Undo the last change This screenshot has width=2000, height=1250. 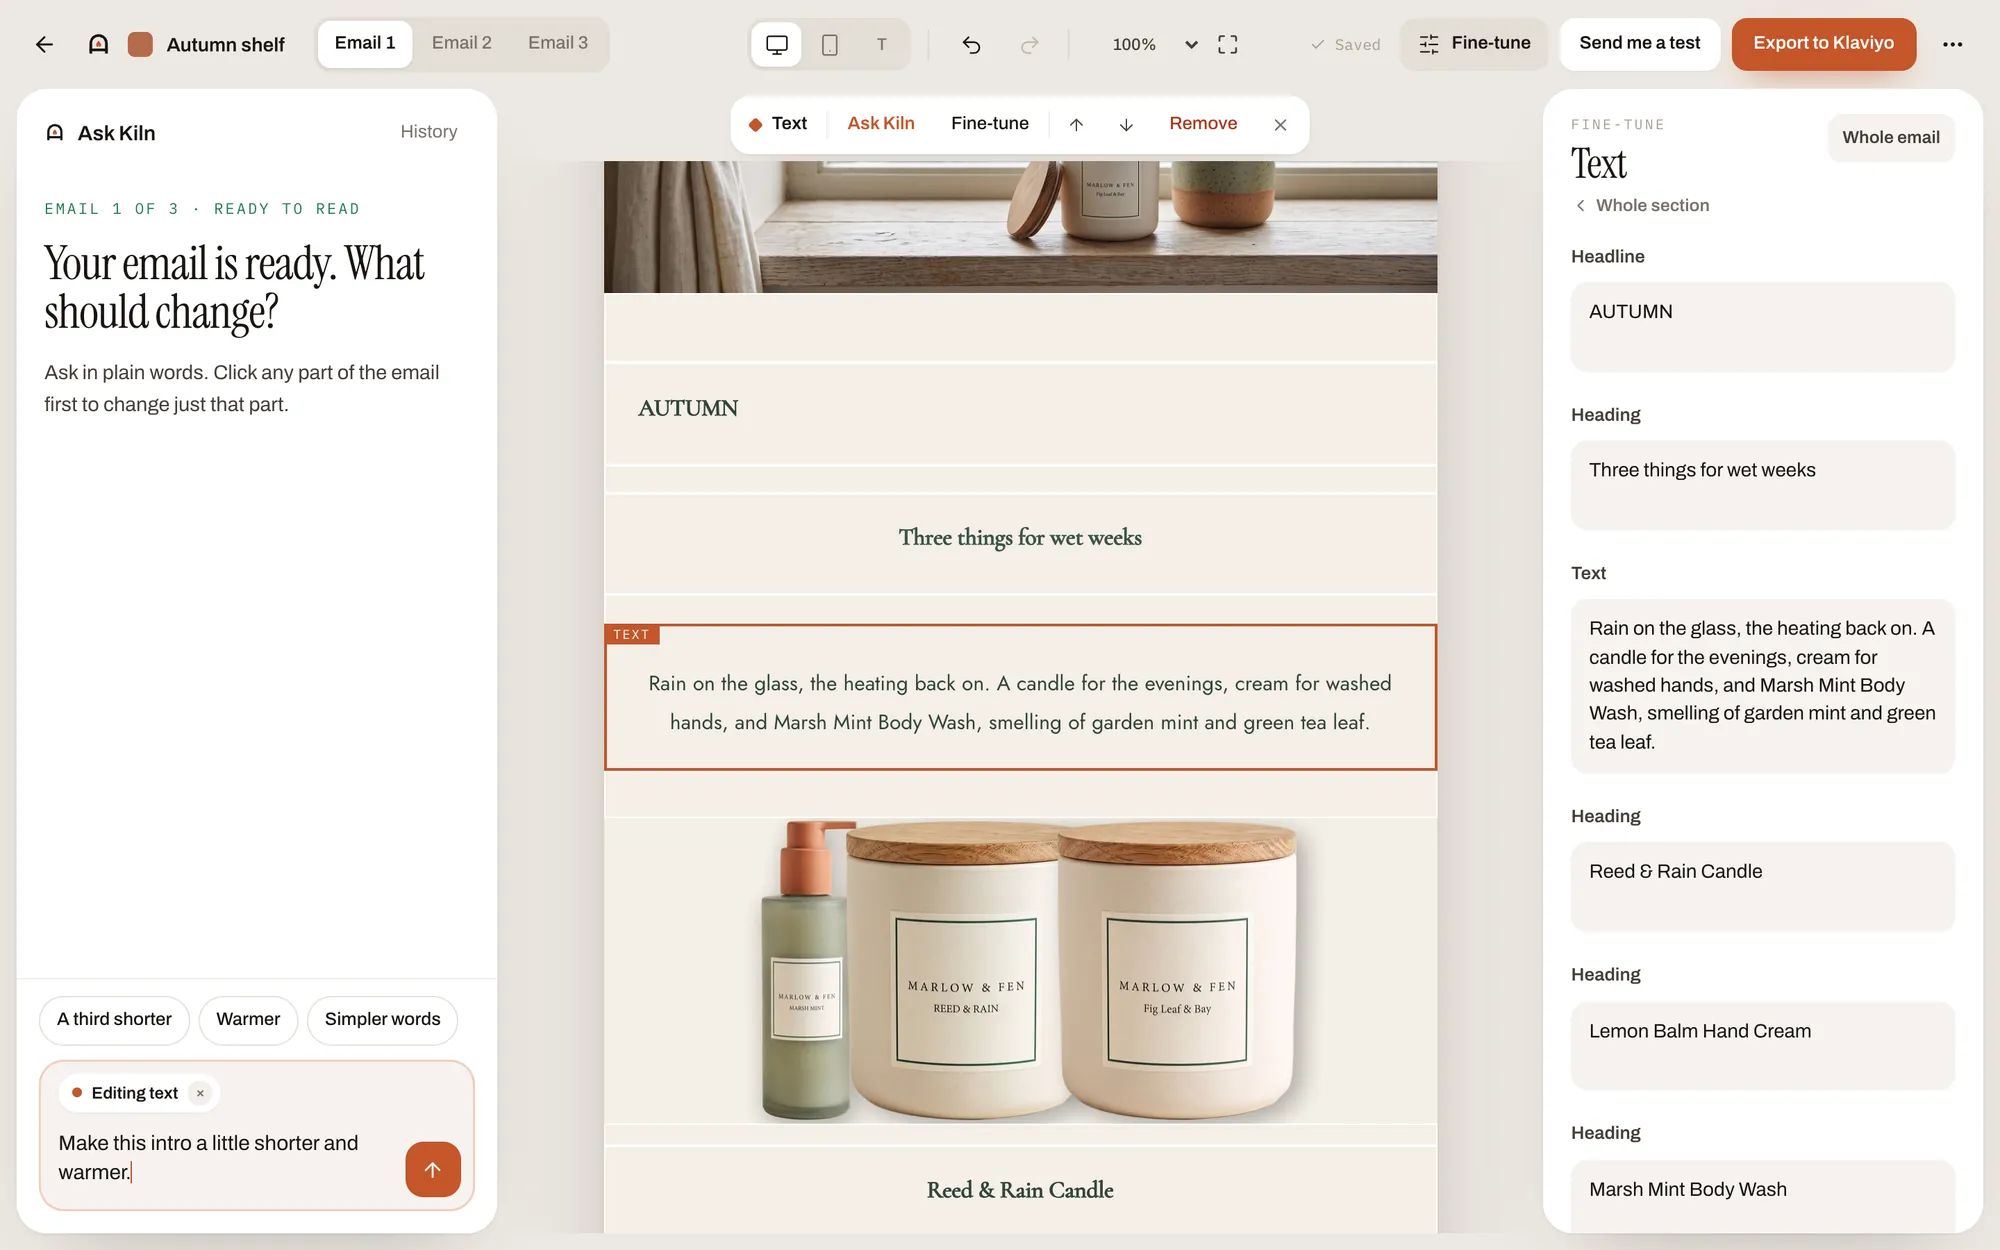tap(971, 44)
